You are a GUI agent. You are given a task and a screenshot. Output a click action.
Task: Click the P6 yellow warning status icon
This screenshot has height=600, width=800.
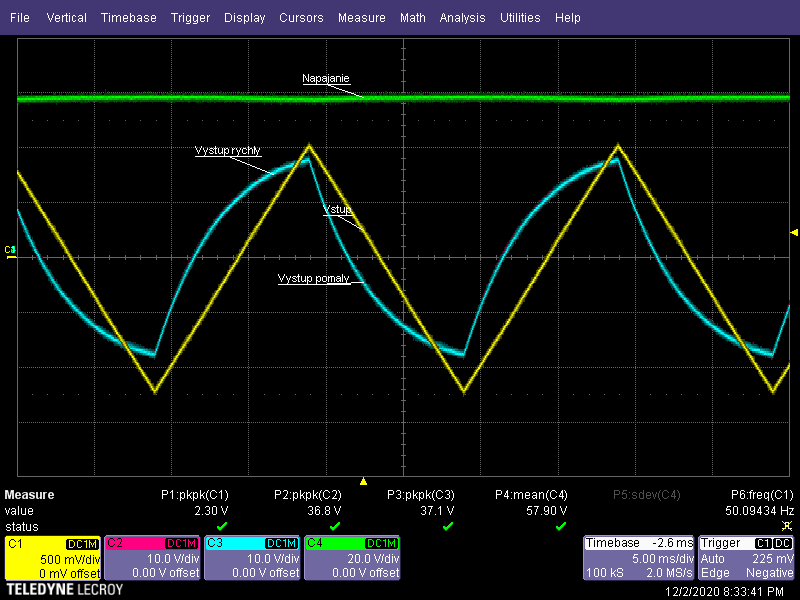[x=787, y=526]
